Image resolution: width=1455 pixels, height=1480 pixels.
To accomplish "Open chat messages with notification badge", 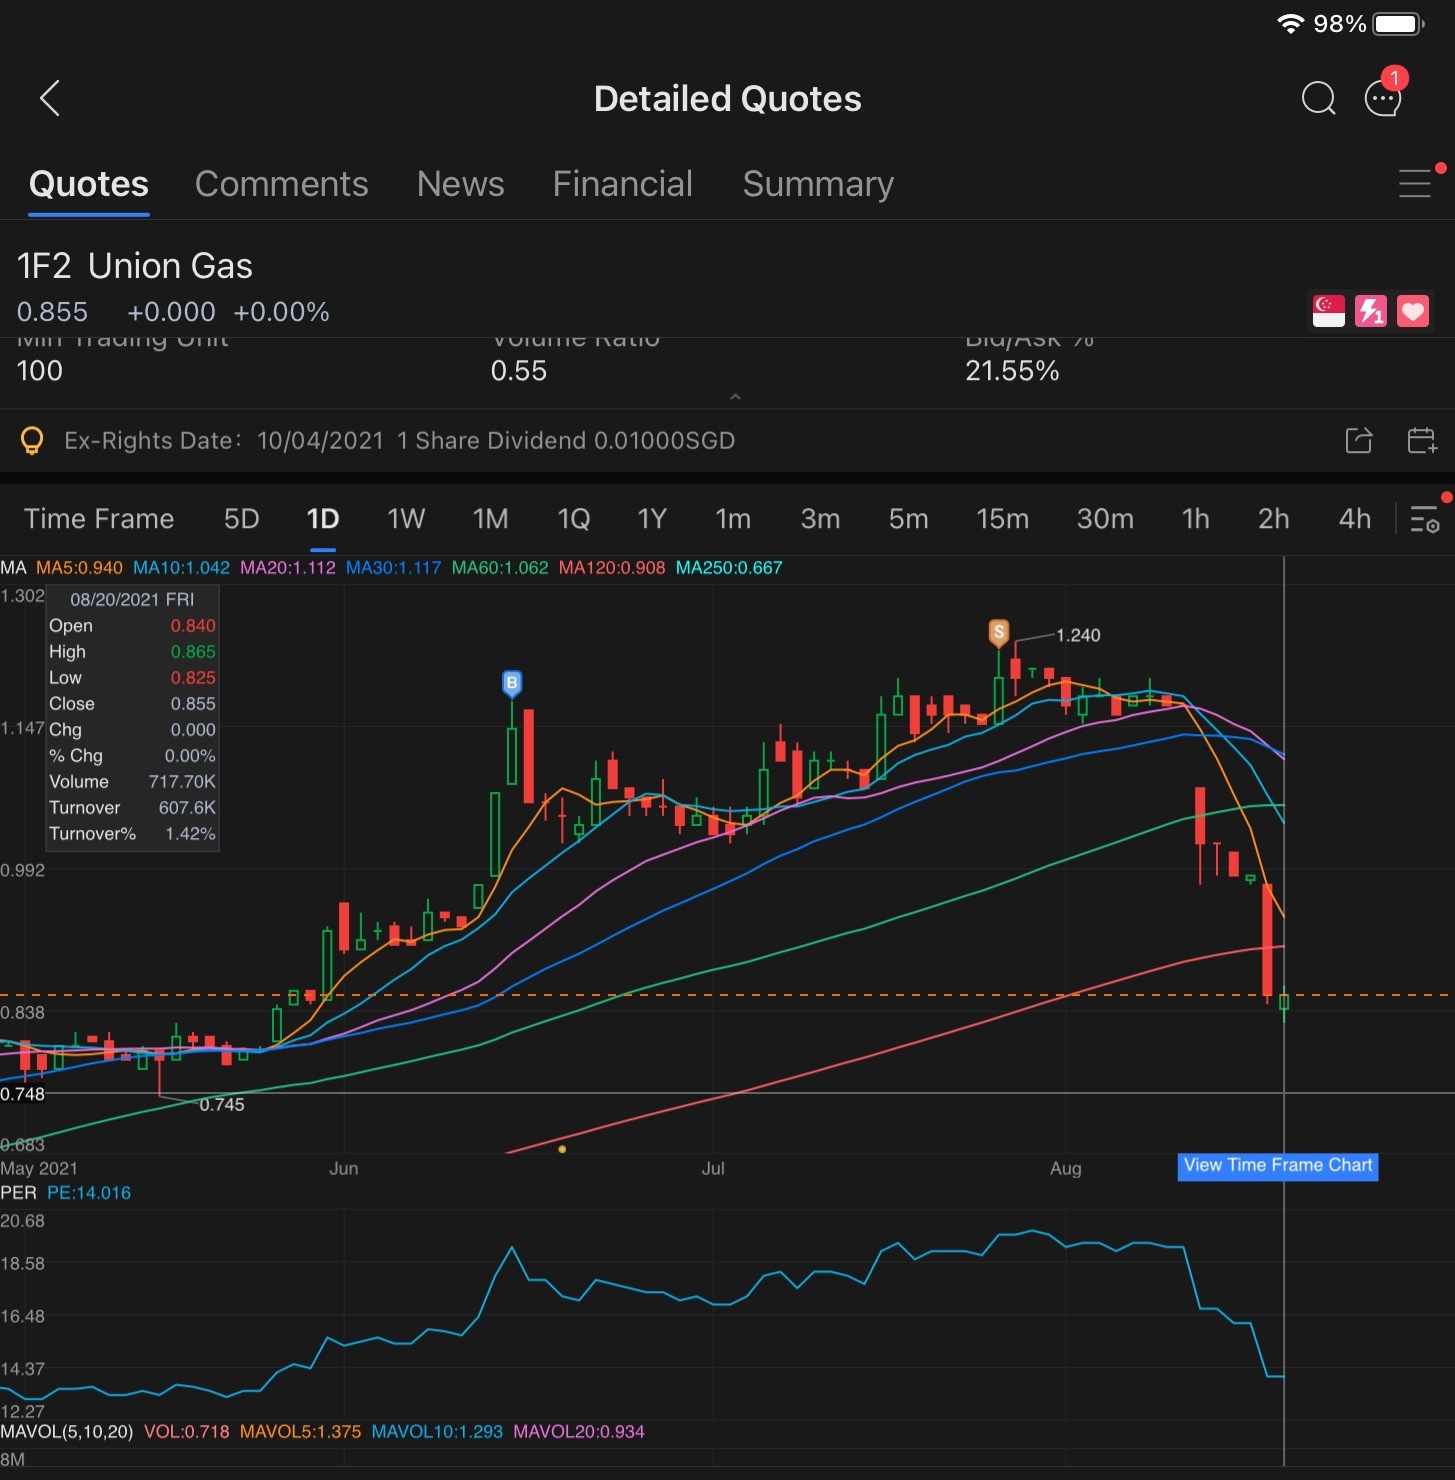I will click(x=1384, y=95).
